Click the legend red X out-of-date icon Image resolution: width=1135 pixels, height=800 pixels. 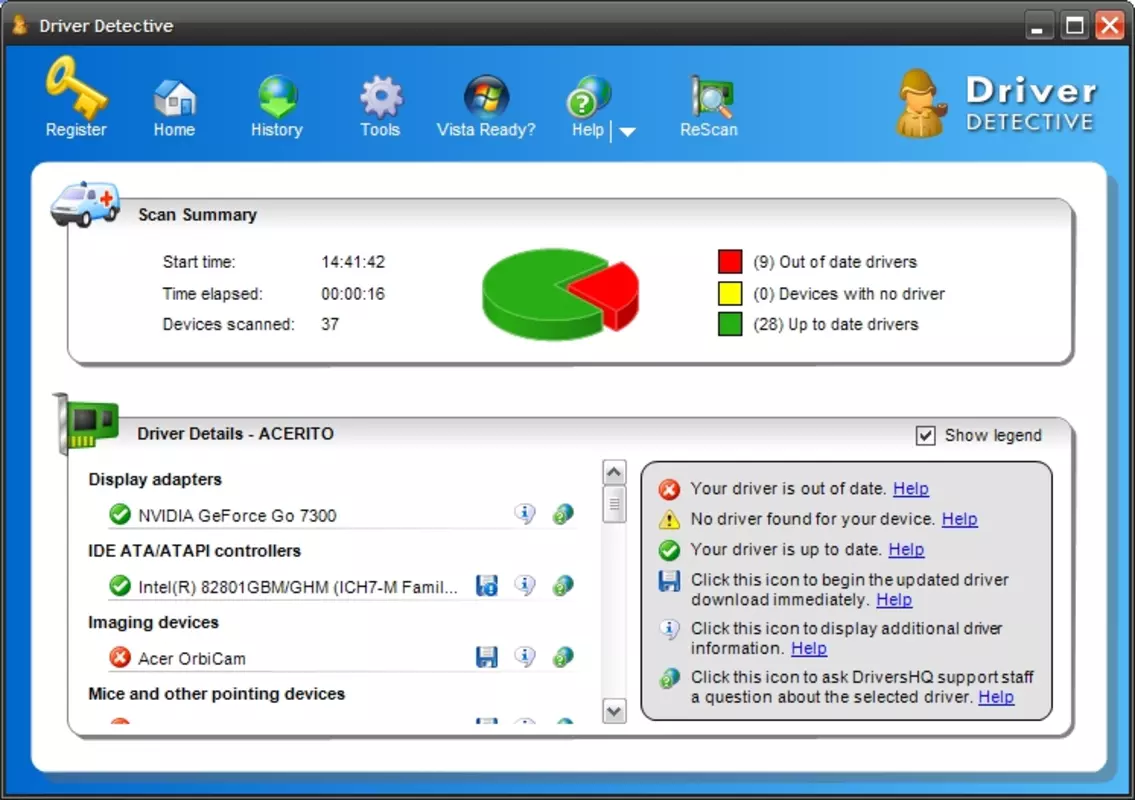tap(669, 489)
